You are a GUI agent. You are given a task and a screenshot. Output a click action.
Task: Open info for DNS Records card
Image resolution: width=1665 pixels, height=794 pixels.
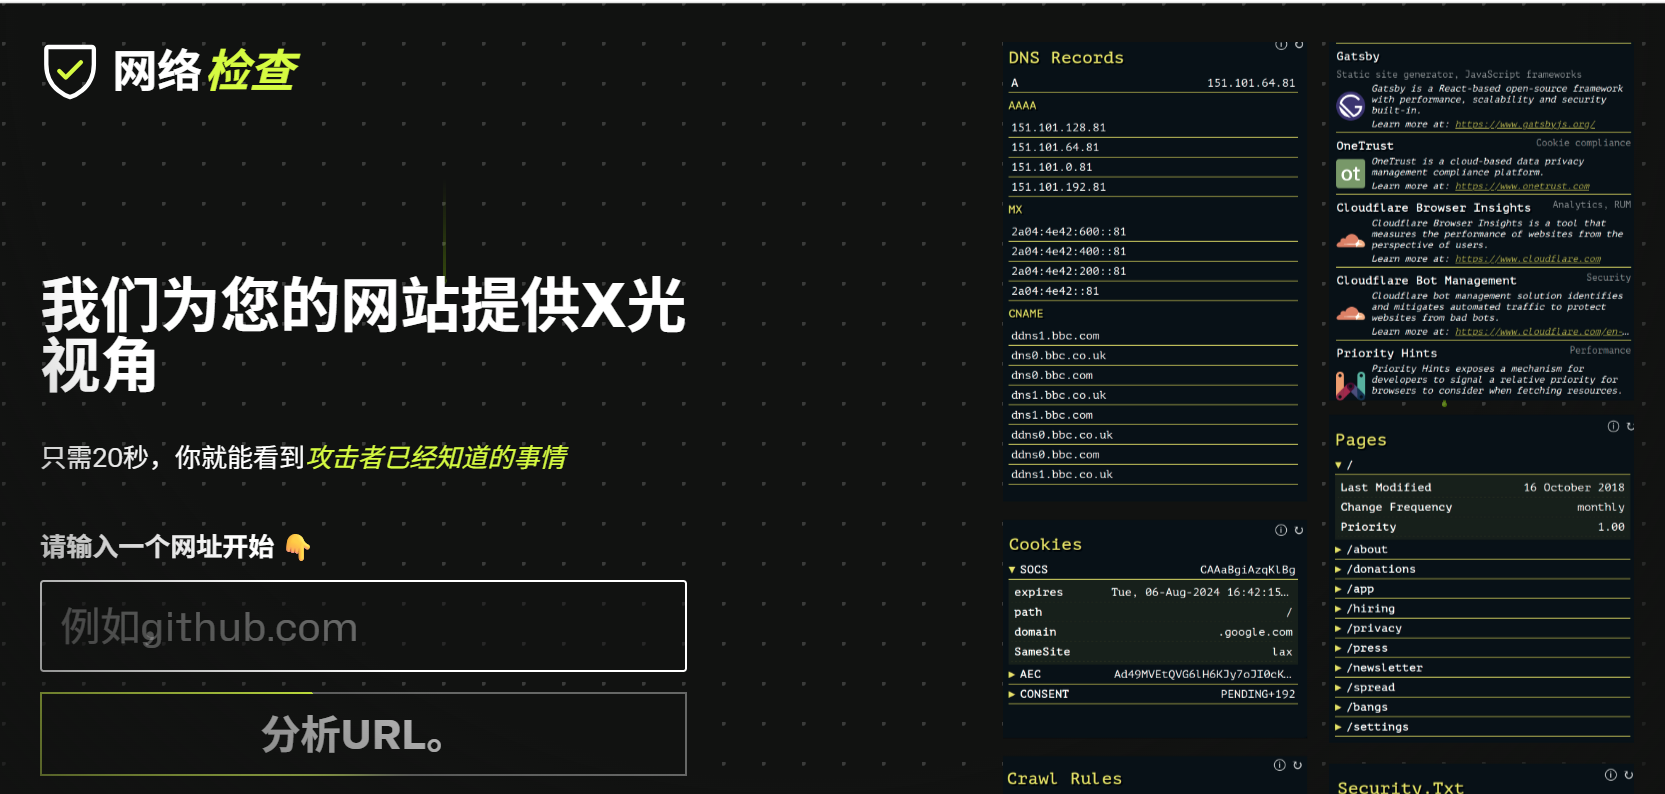pos(1281,45)
